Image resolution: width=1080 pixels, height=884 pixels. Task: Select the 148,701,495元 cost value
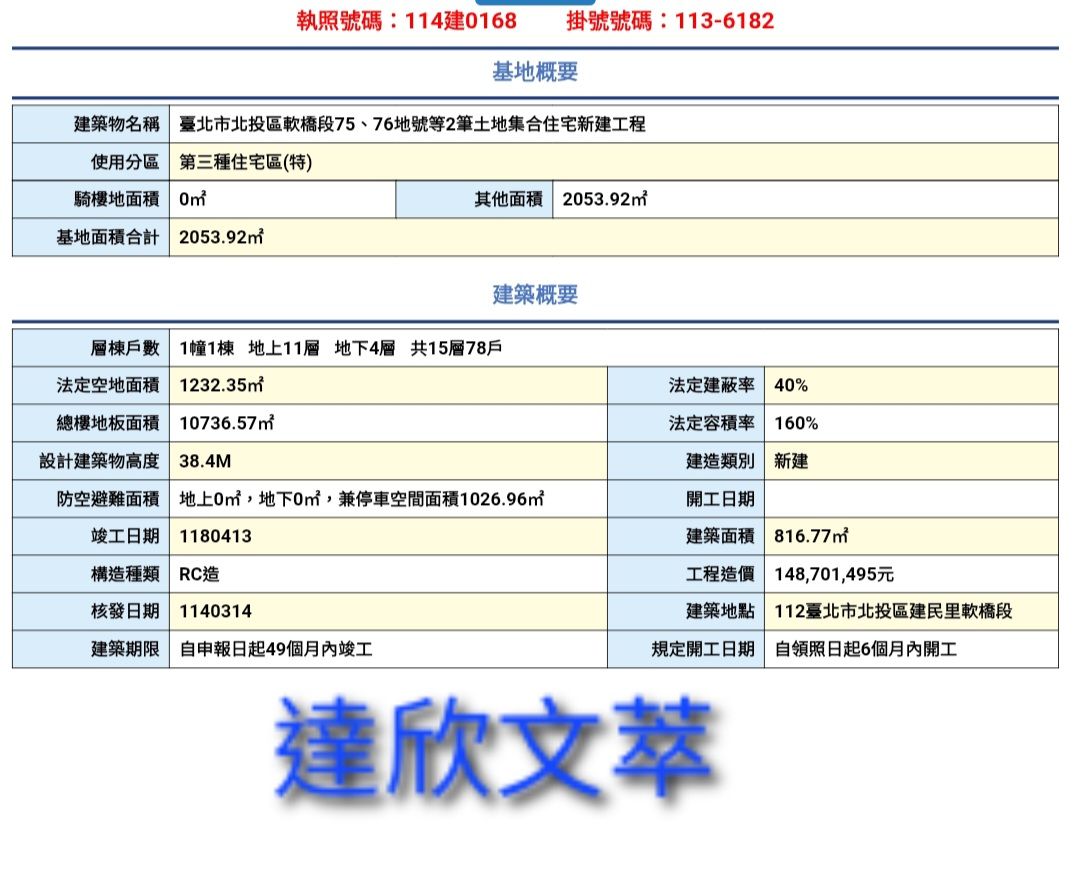pos(834,574)
